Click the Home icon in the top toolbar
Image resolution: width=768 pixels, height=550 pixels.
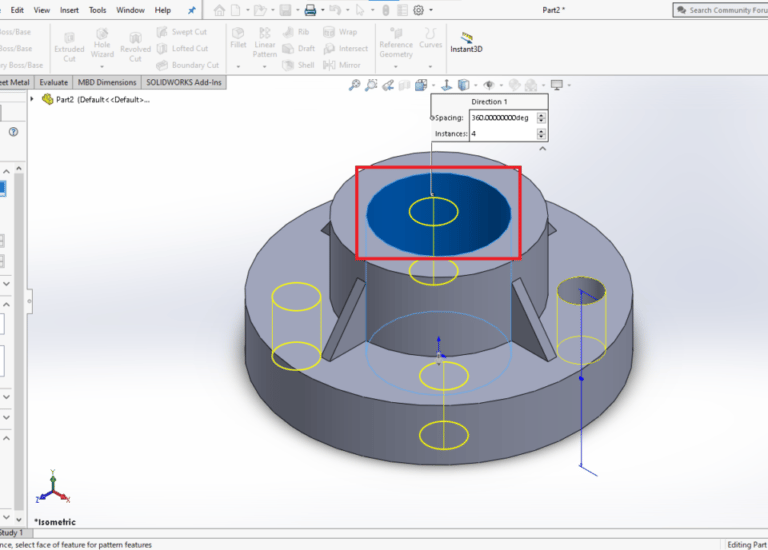[219, 10]
